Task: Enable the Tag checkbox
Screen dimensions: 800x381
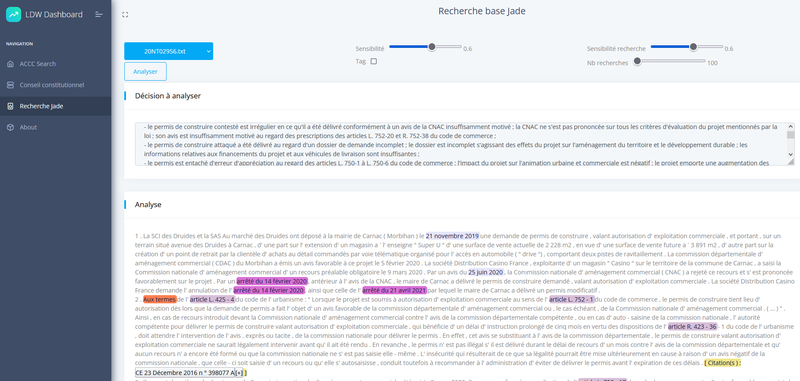Action: click(x=373, y=61)
